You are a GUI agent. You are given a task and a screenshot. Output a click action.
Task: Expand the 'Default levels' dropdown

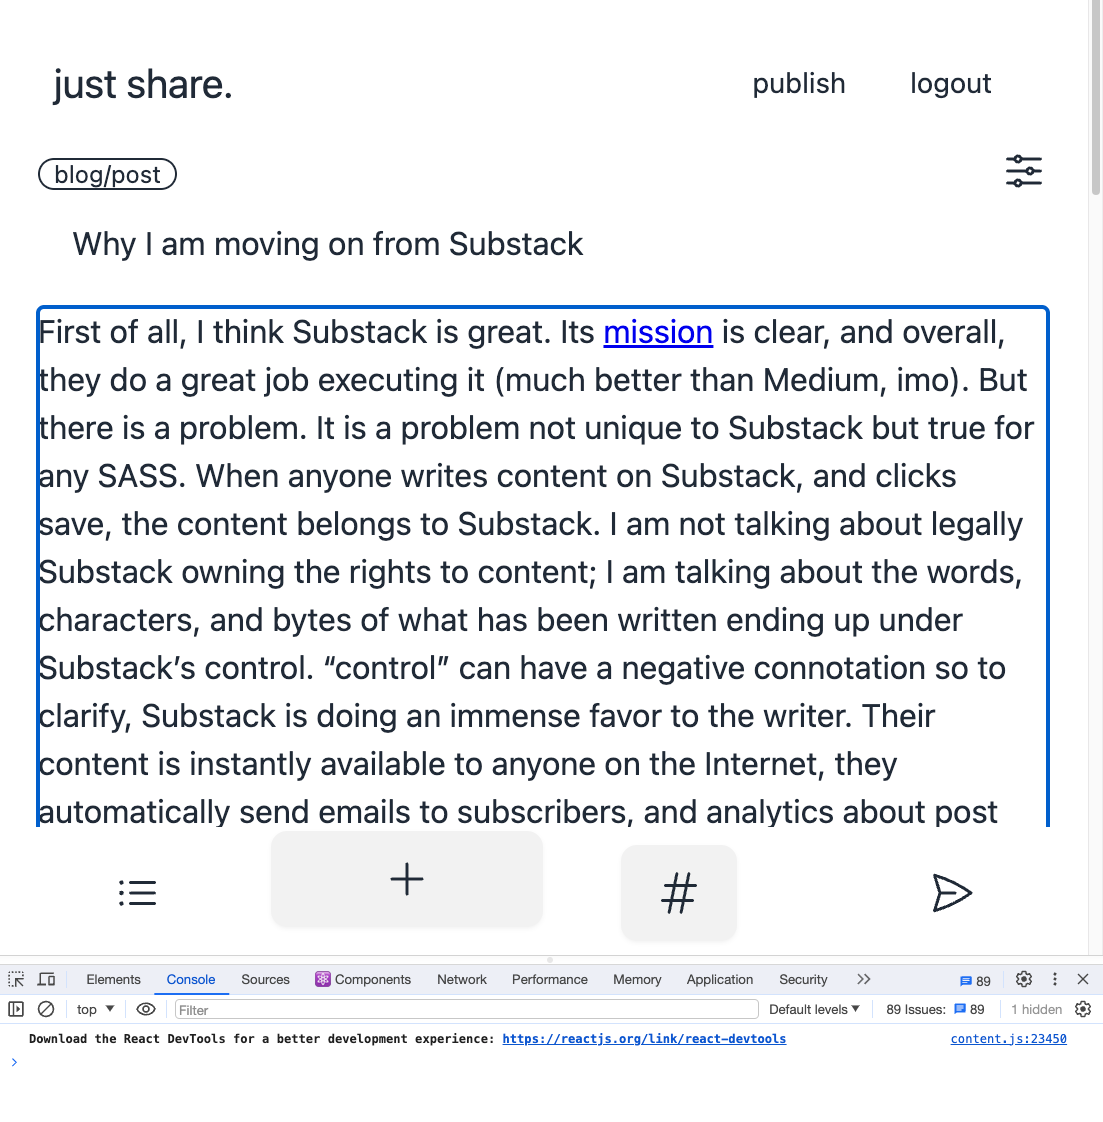click(814, 1009)
